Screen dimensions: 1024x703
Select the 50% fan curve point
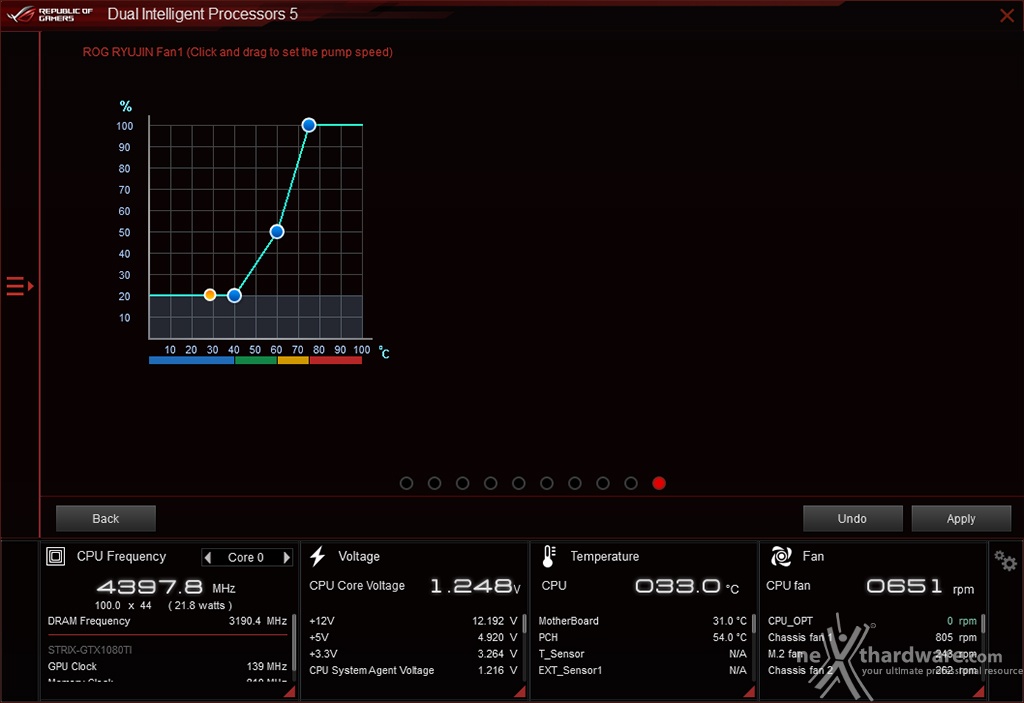click(277, 231)
